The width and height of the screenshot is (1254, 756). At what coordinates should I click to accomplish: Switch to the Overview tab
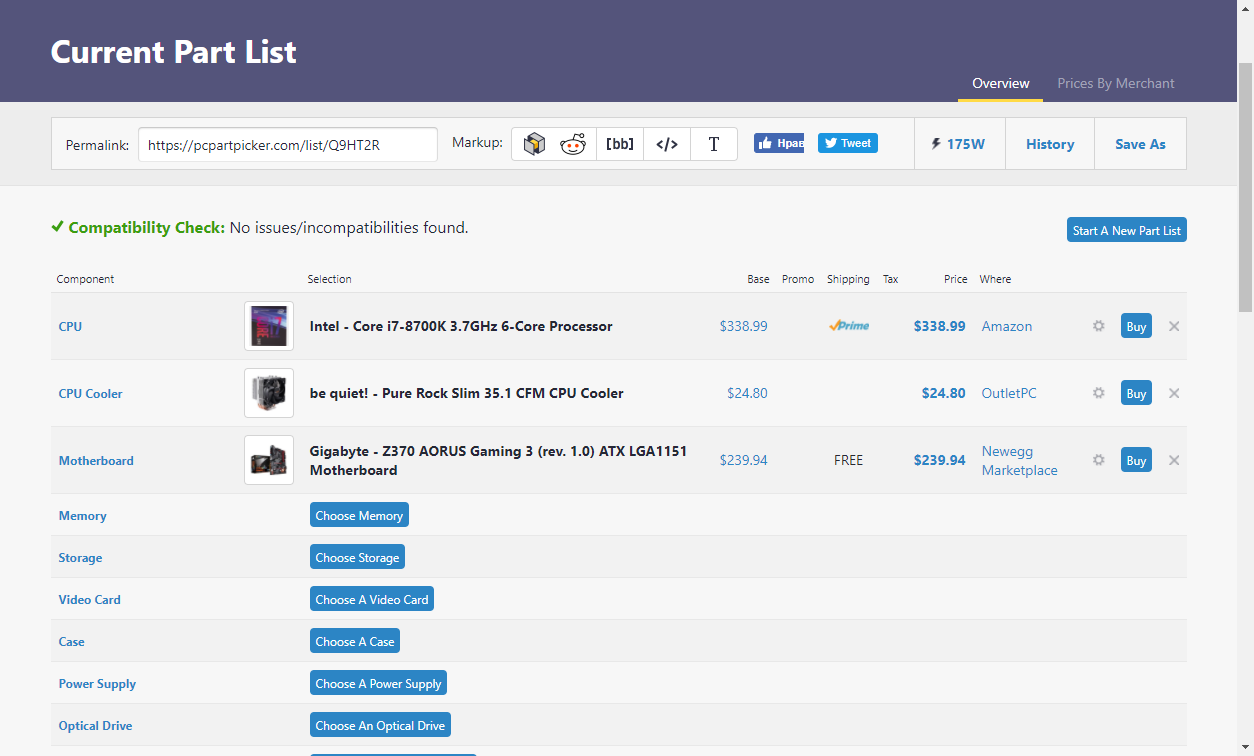(x=1001, y=83)
